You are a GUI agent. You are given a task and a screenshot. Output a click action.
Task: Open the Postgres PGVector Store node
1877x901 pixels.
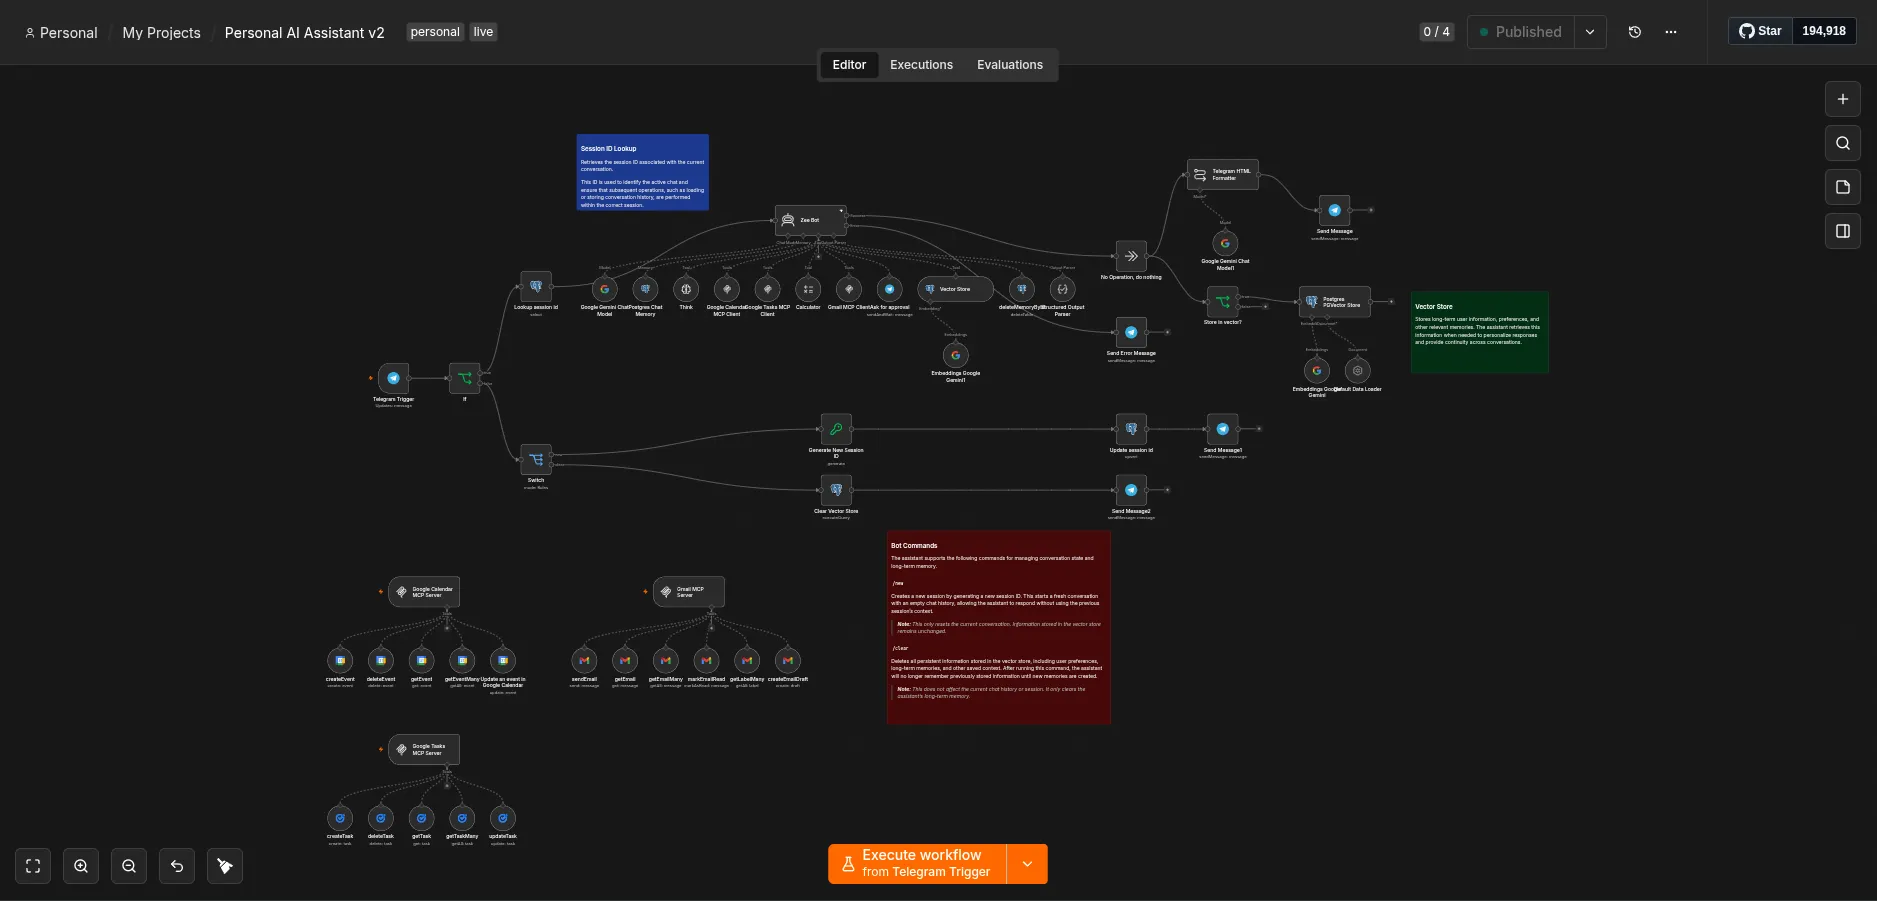coord(1334,302)
